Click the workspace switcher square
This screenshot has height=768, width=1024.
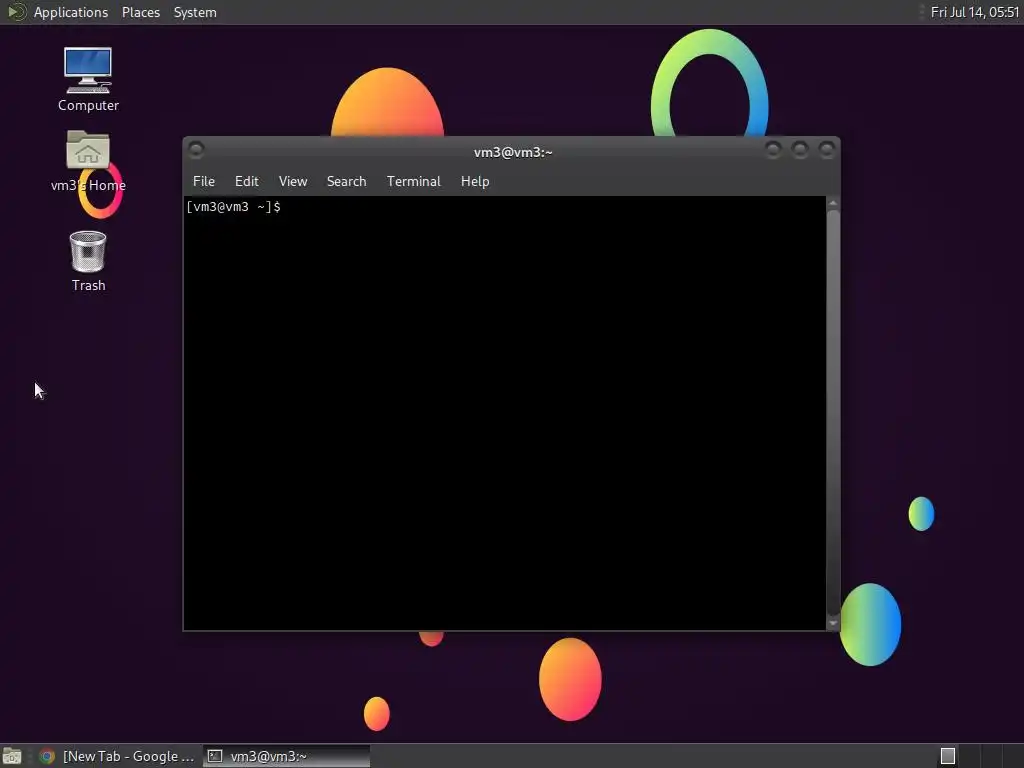click(x=948, y=756)
